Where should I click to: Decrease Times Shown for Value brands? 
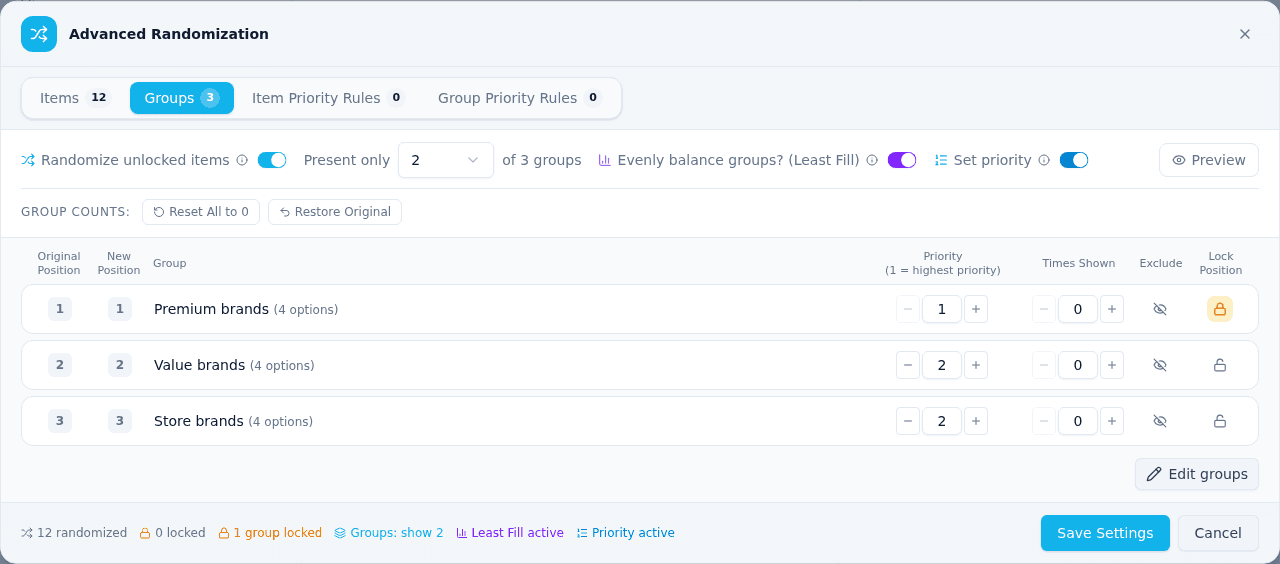1044,365
